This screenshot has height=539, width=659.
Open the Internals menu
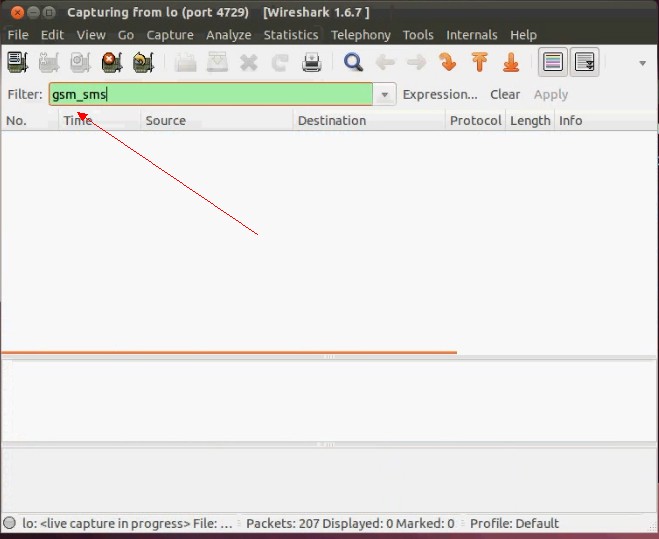[x=472, y=35]
